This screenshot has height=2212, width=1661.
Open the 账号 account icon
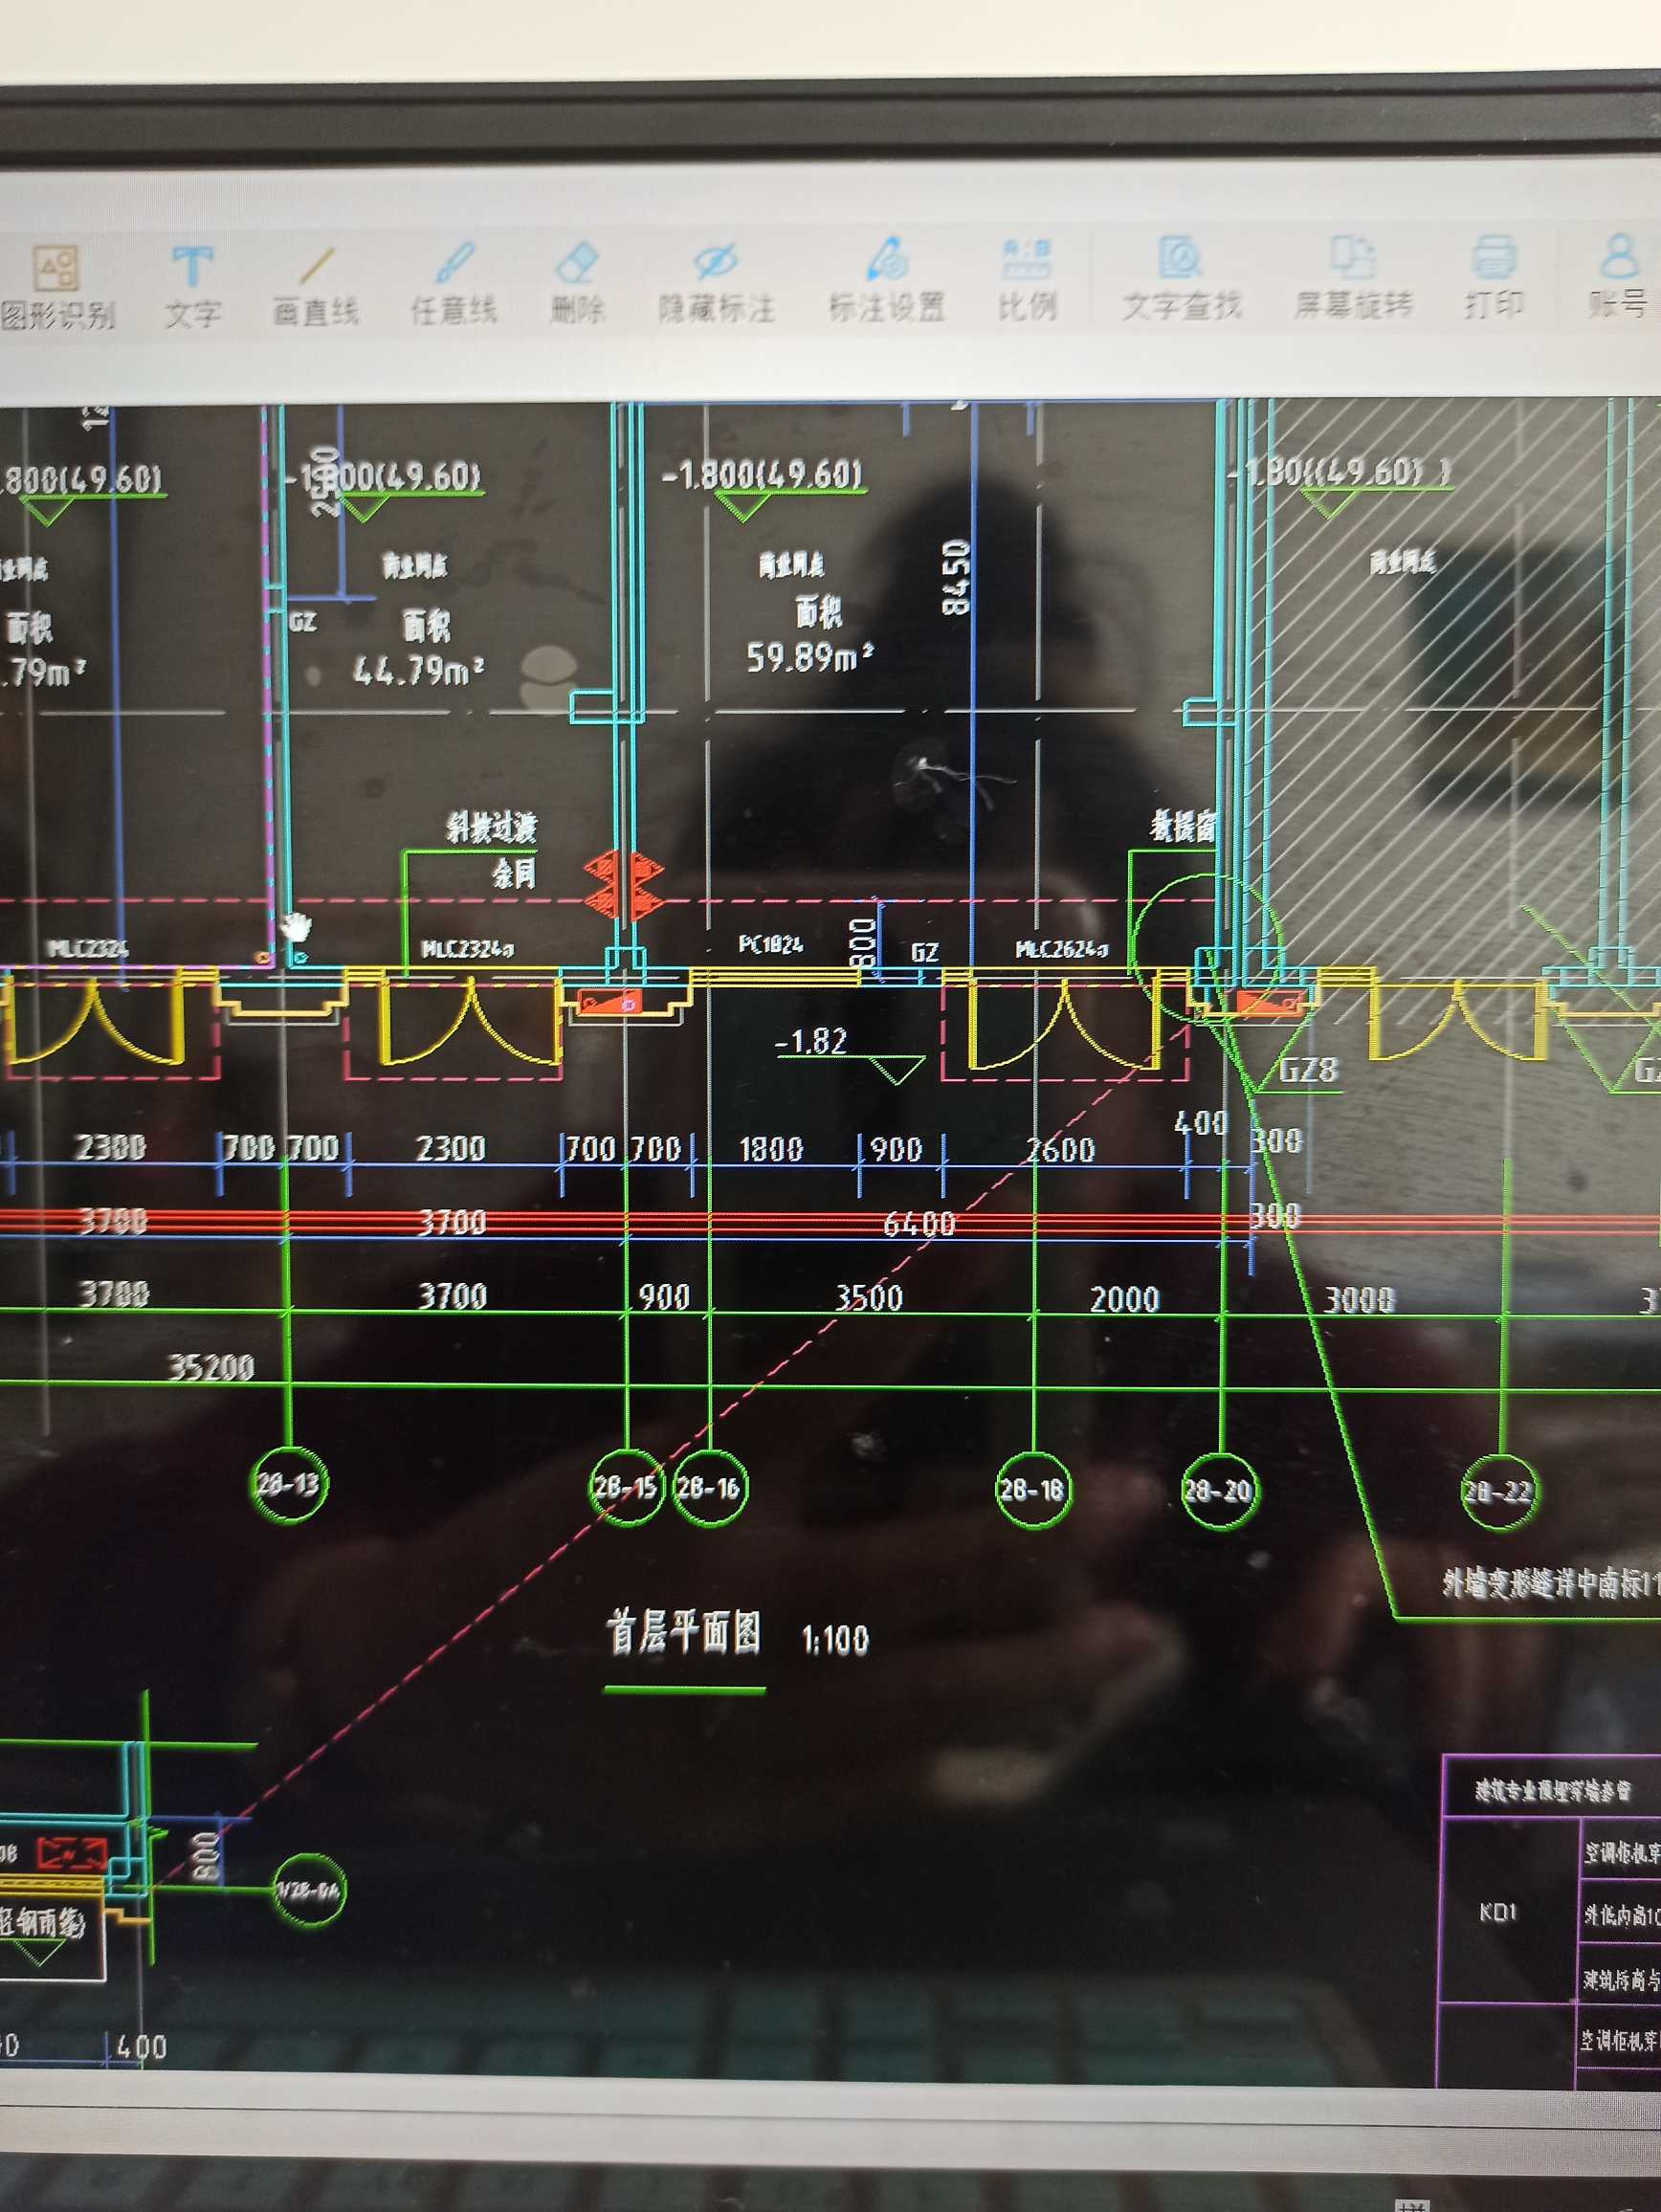(x=1618, y=276)
